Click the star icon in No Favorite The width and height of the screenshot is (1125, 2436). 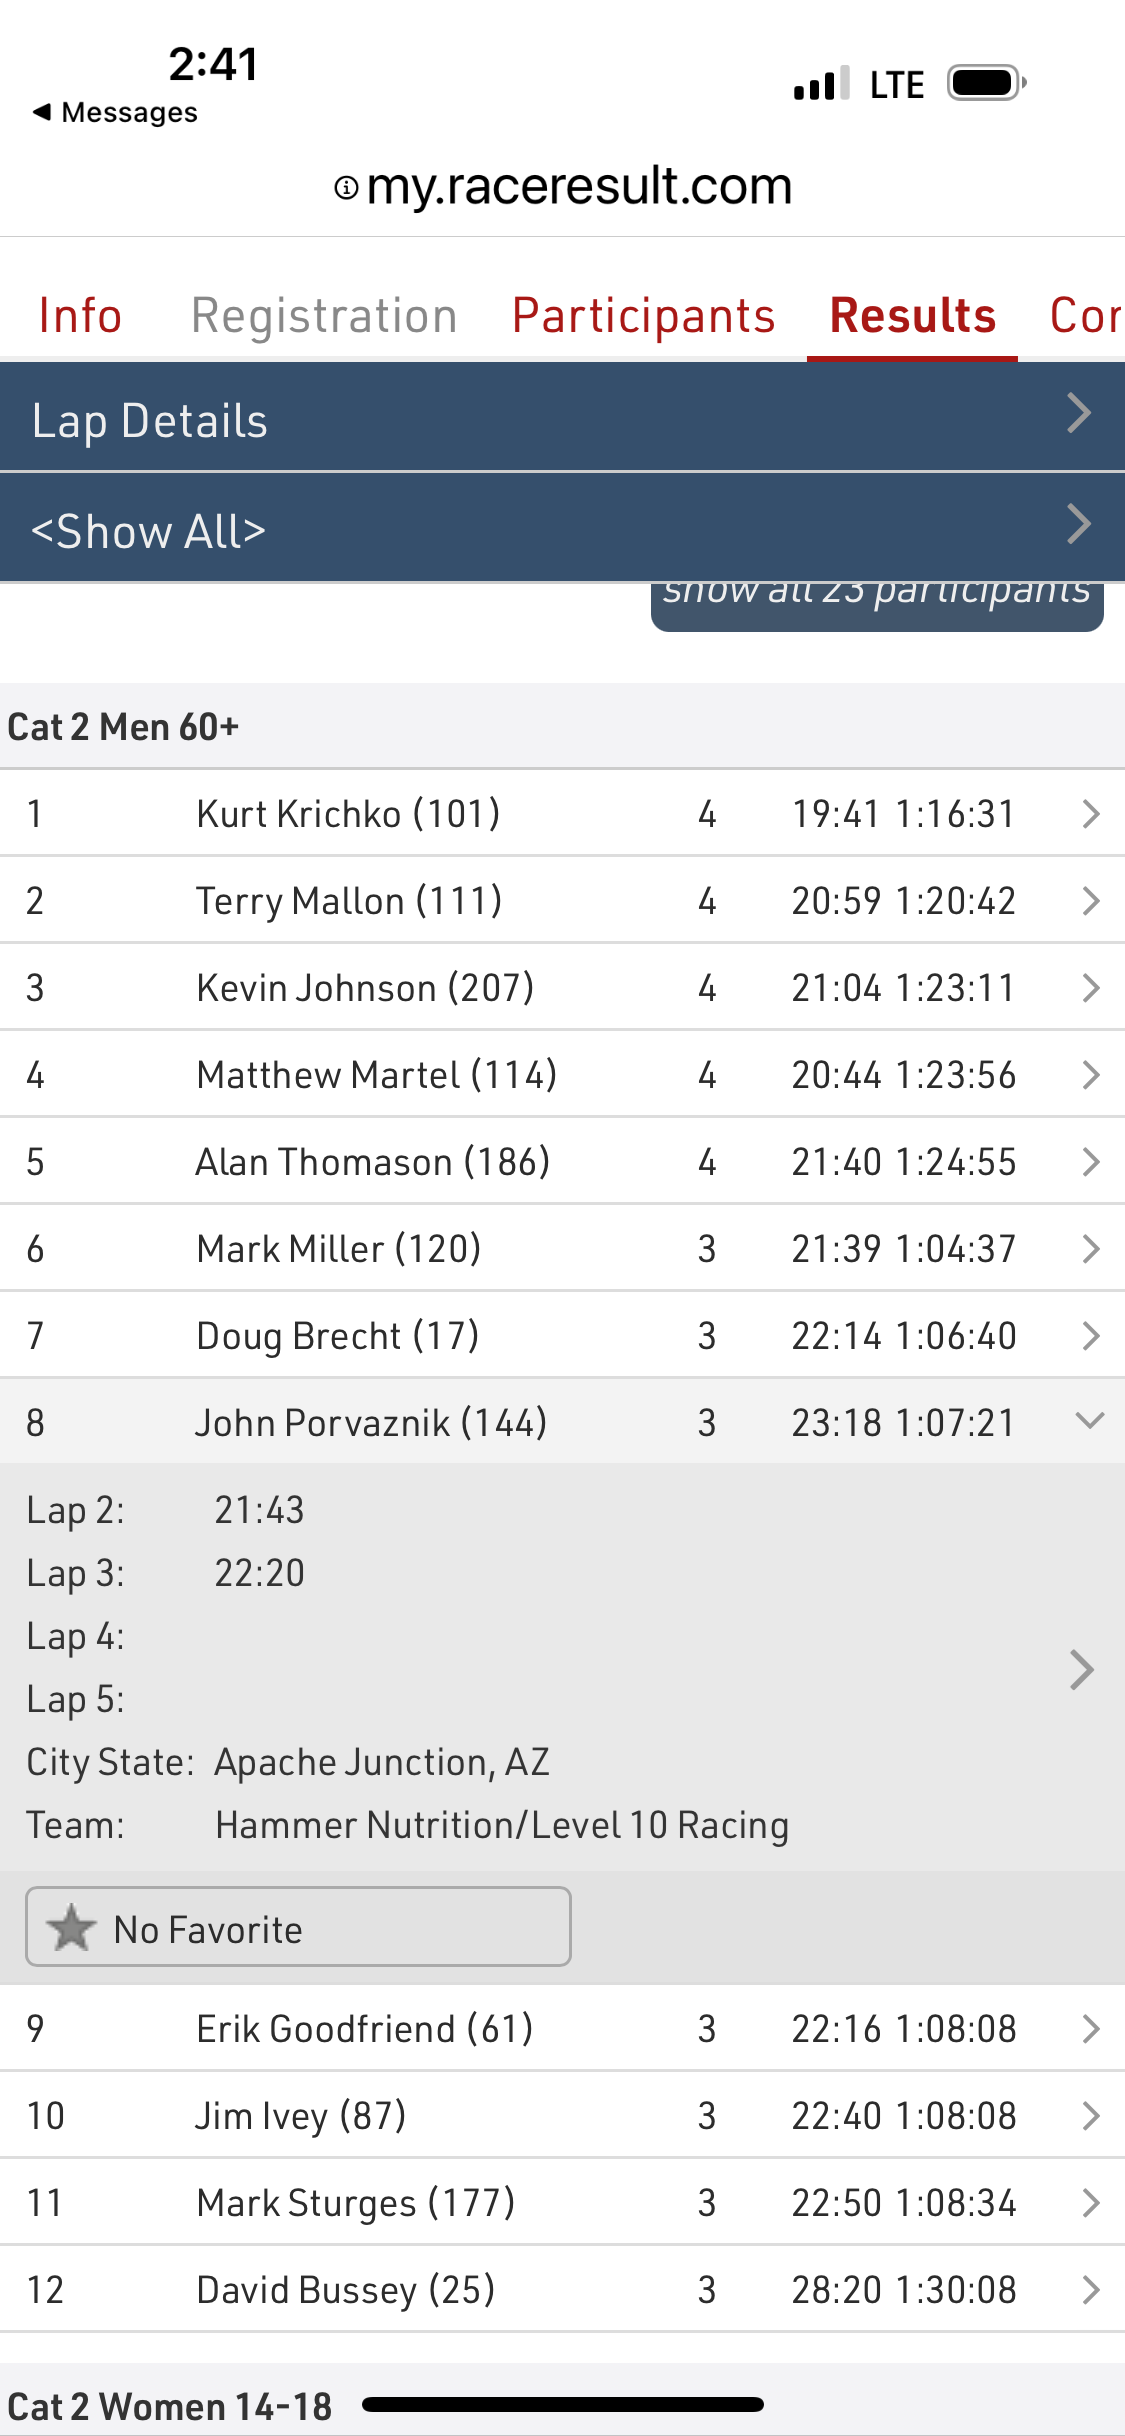pos(71,1927)
